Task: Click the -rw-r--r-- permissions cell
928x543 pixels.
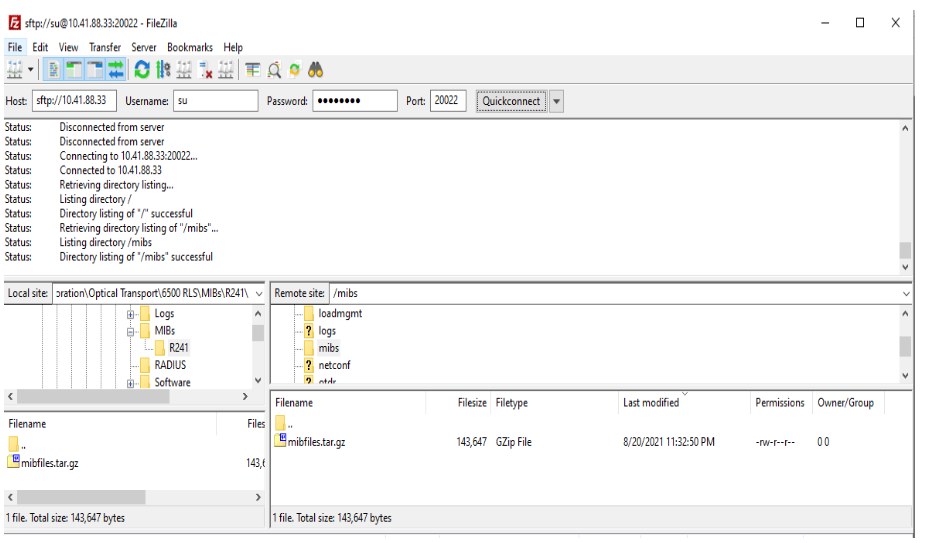Action: point(775,442)
